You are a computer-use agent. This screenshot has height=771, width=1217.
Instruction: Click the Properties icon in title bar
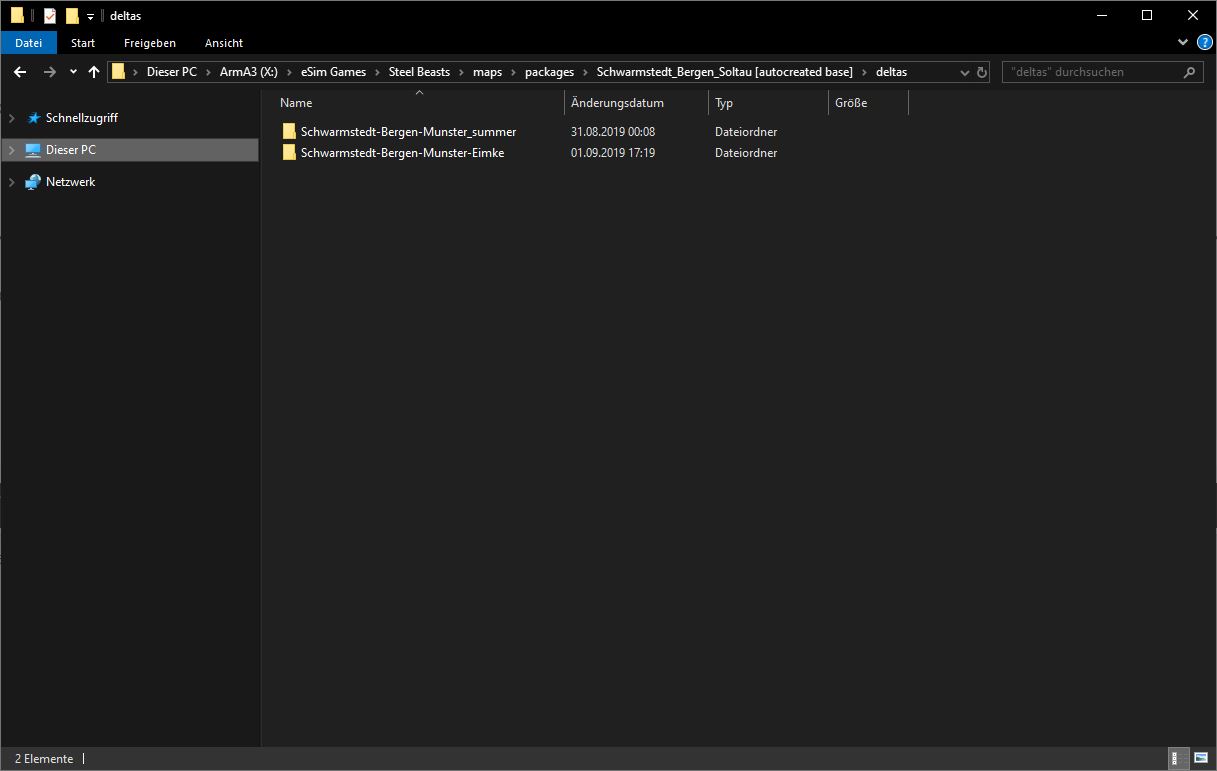tap(50, 16)
